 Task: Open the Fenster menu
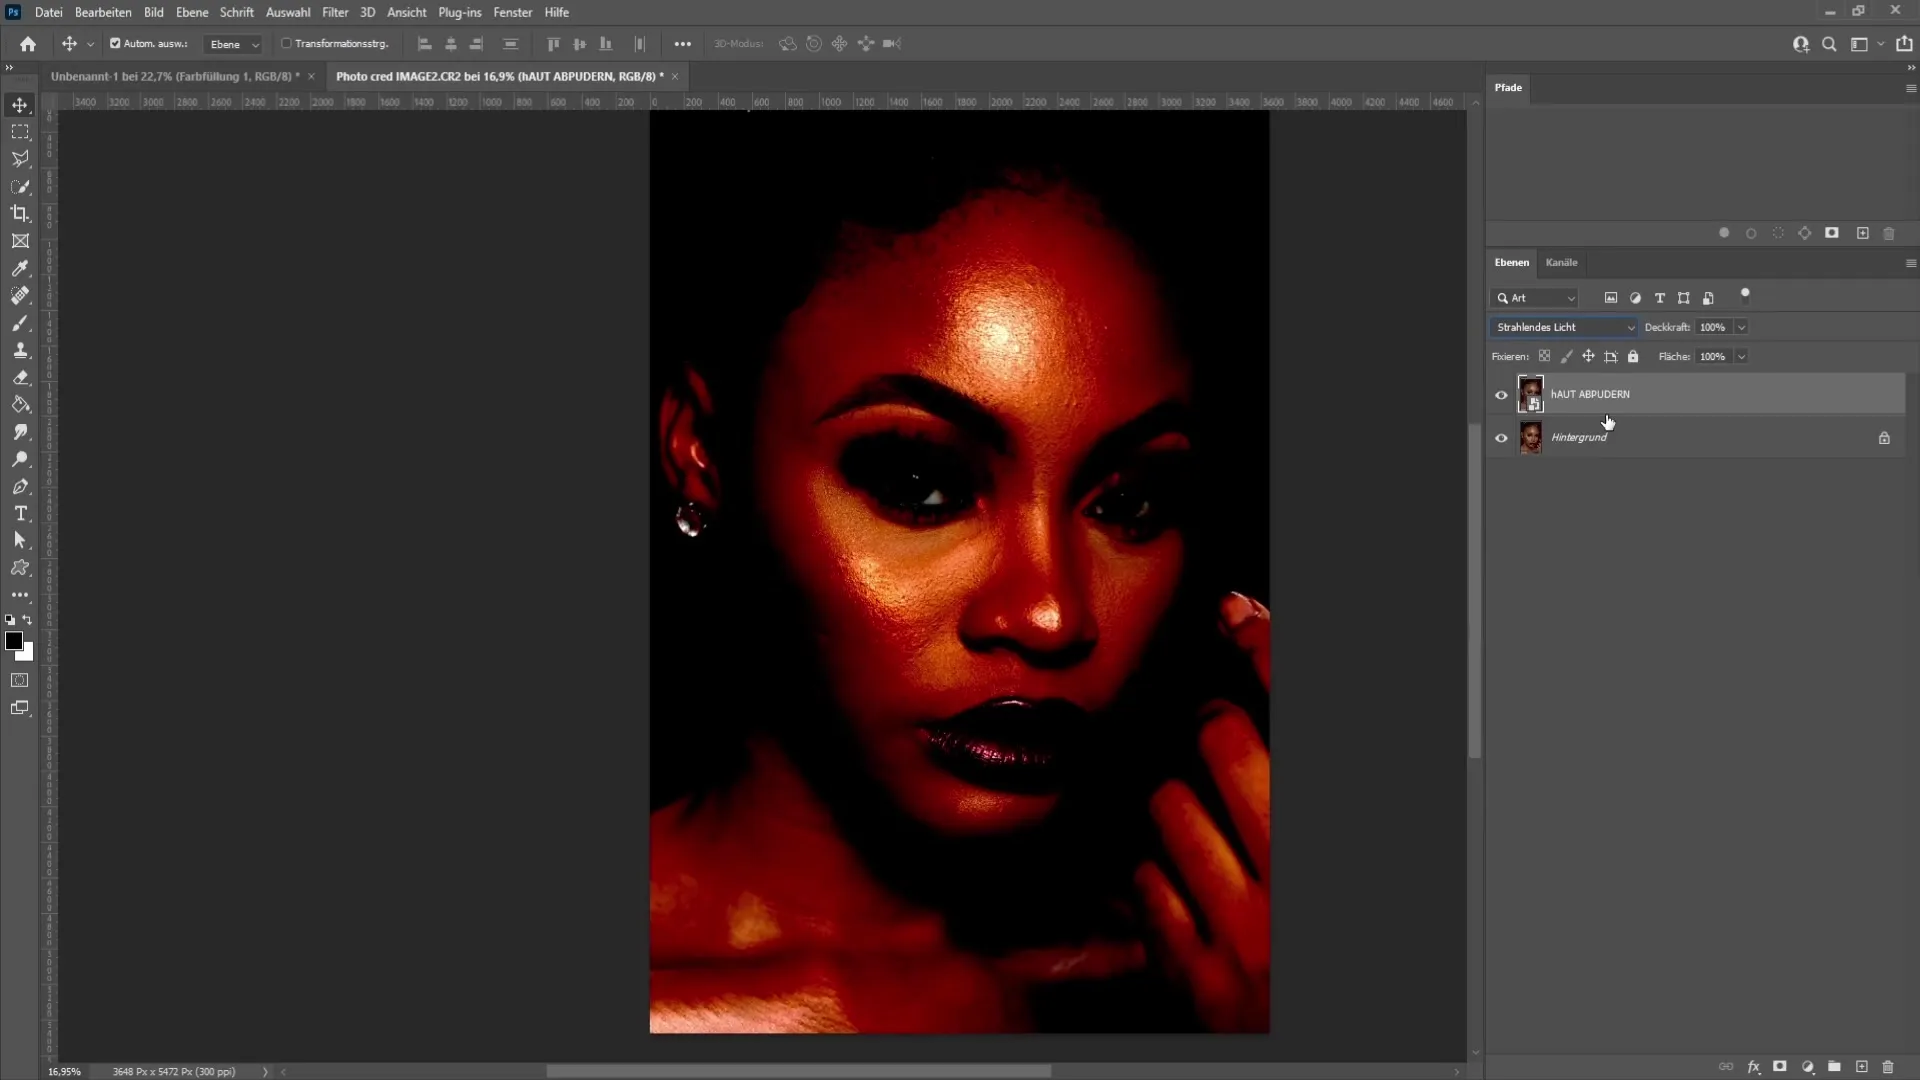pos(512,12)
